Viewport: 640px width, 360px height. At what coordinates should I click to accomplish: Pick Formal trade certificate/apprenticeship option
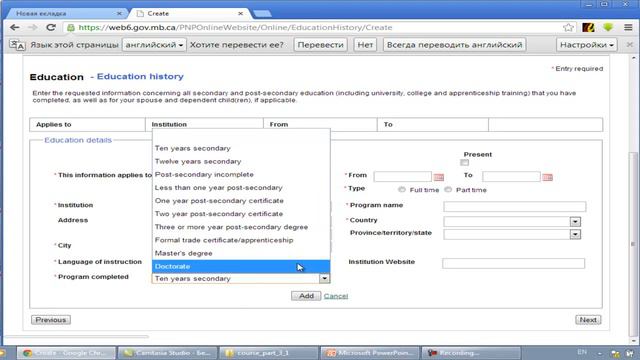pyautogui.click(x=241, y=240)
